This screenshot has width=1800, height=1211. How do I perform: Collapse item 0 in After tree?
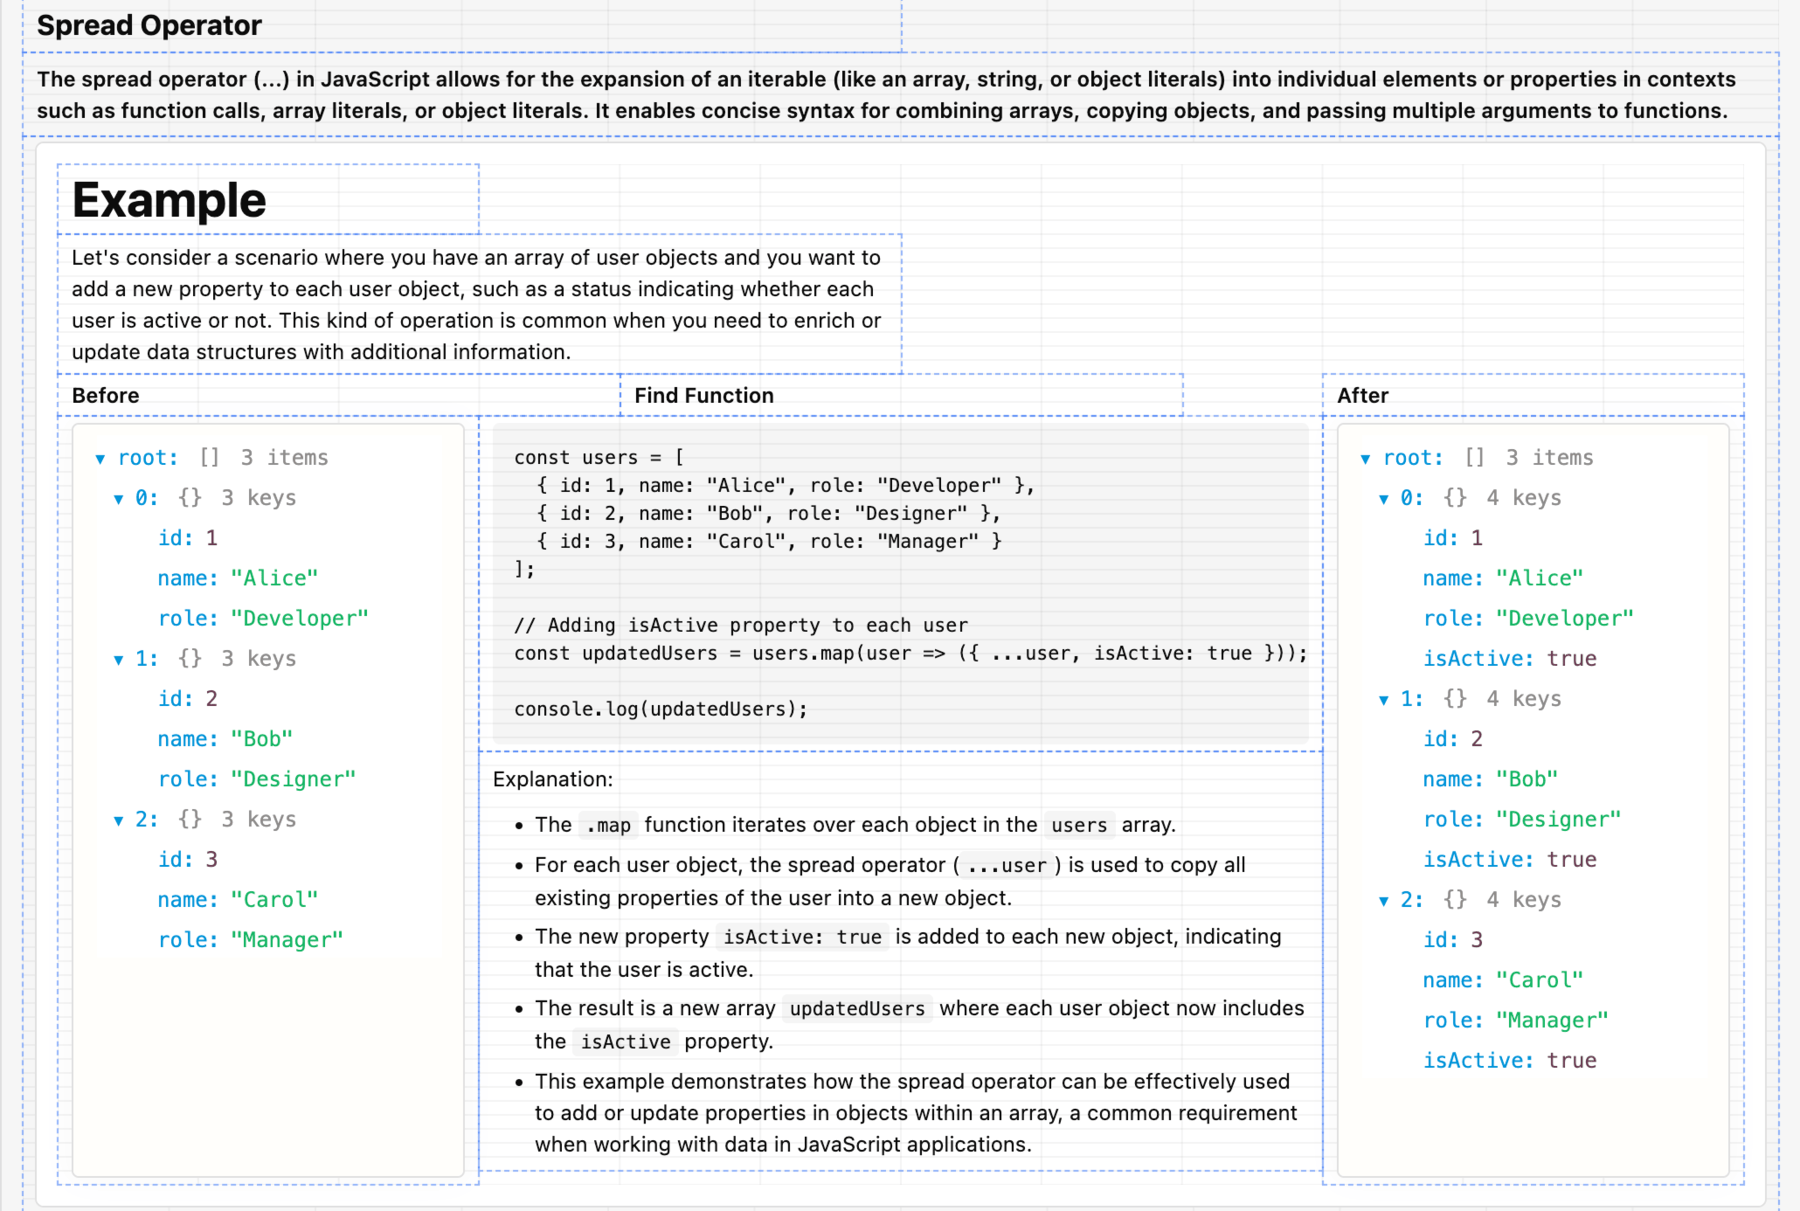[1384, 499]
